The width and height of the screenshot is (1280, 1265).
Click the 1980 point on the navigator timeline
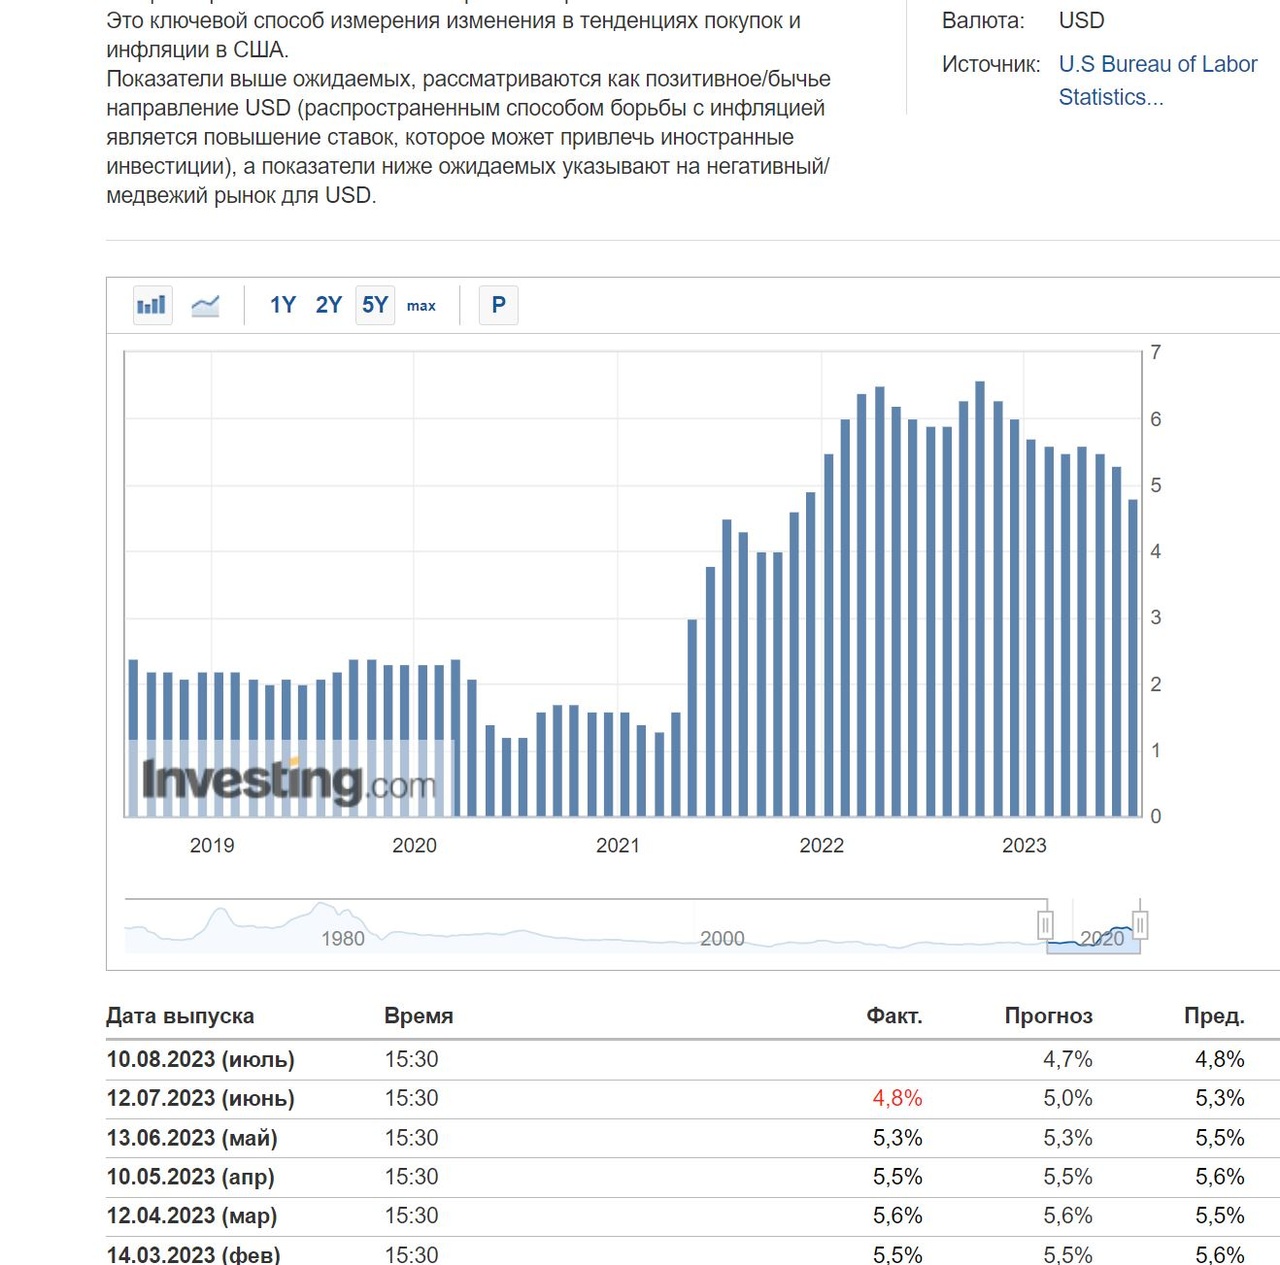coord(343,938)
